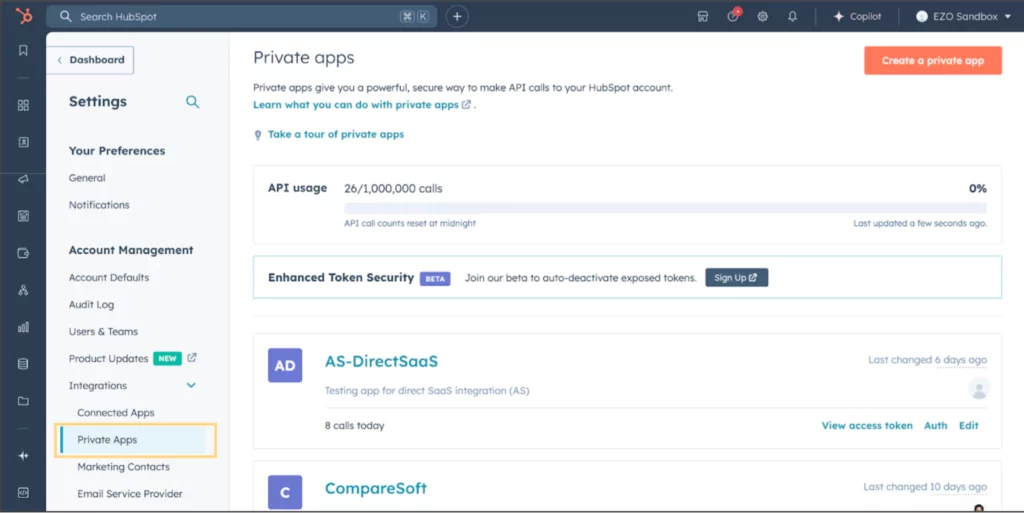Screen dimensions: 1024x513
Task: Click View access token link
Action: click(x=866, y=426)
